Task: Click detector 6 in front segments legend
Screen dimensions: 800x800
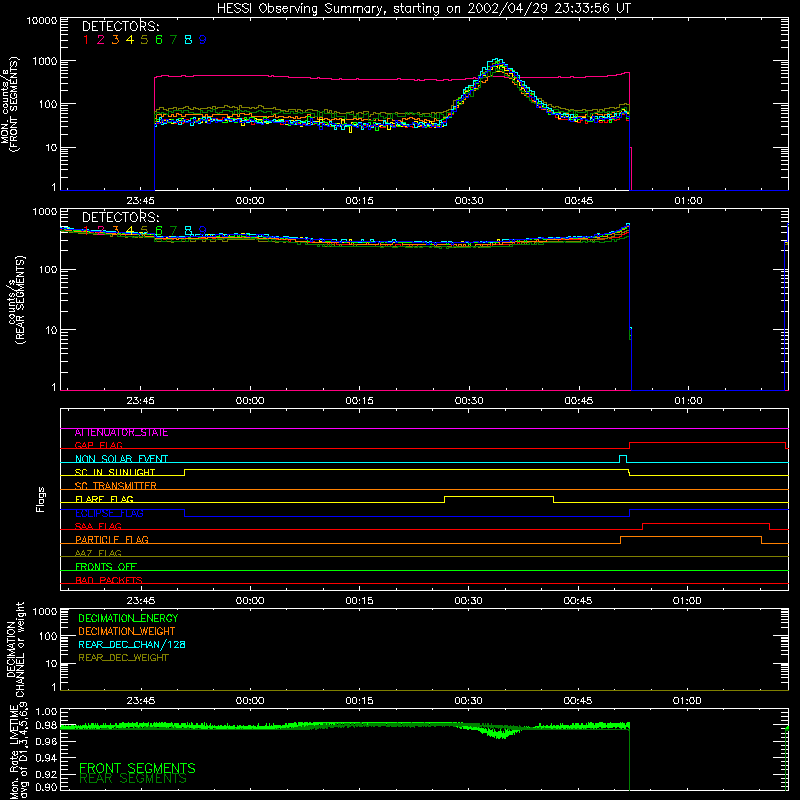Action: (159, 40)
